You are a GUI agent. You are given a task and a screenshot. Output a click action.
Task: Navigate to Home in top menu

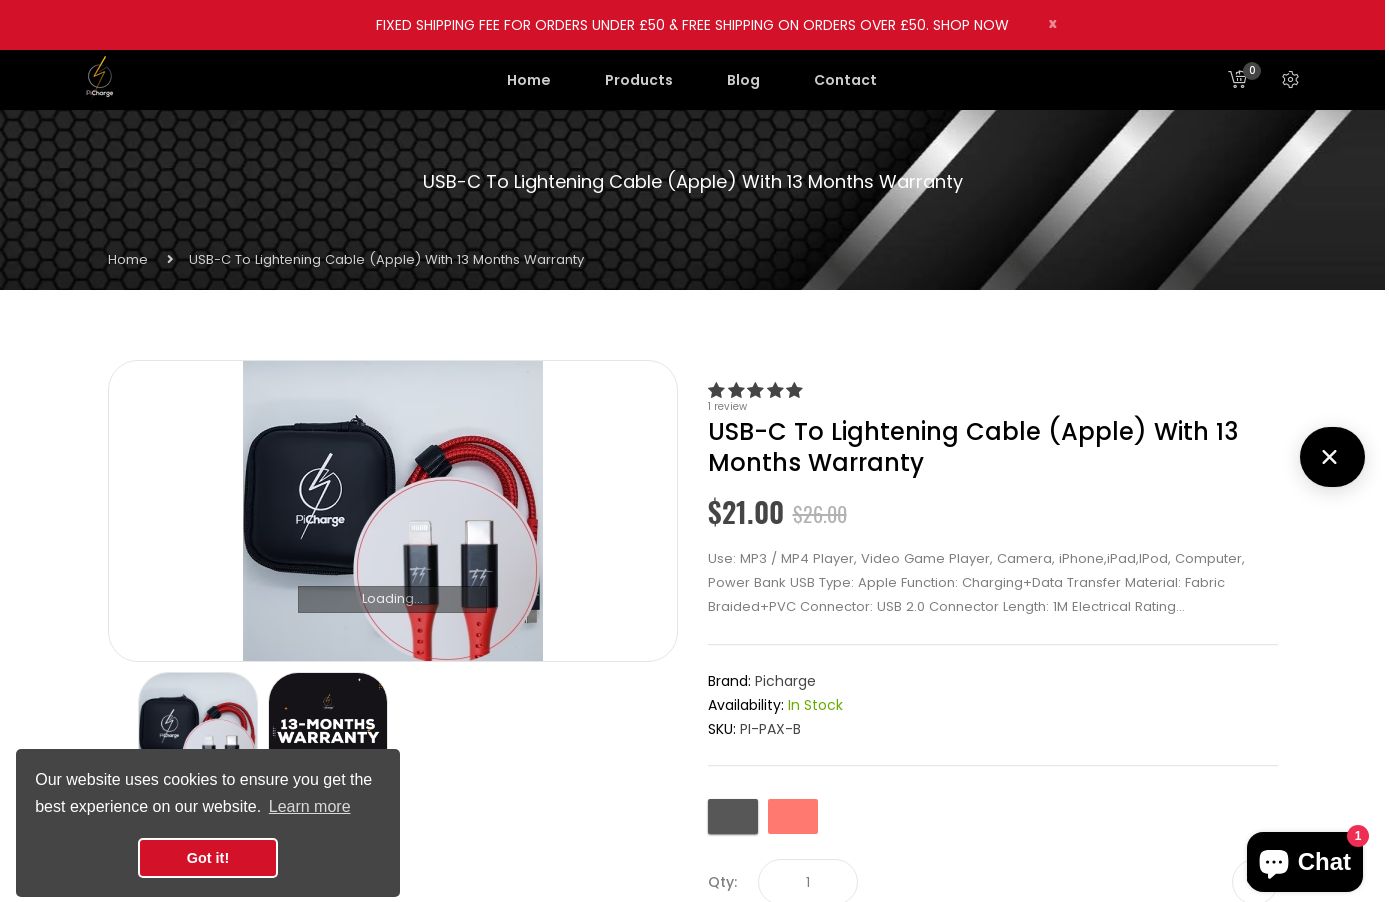point(529,80)
